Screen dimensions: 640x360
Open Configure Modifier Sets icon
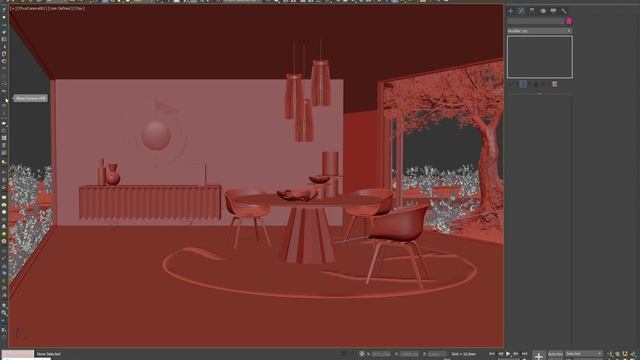click(x=555, y=84)
